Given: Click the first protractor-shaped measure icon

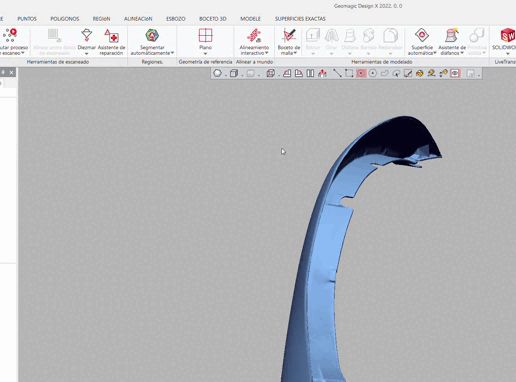Looking at the screenshot, I should click(x=287, y=73).
